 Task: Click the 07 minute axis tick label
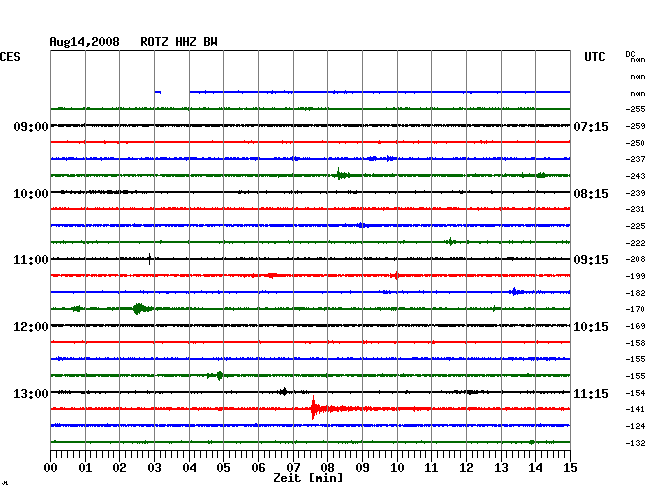pos(293,468)
